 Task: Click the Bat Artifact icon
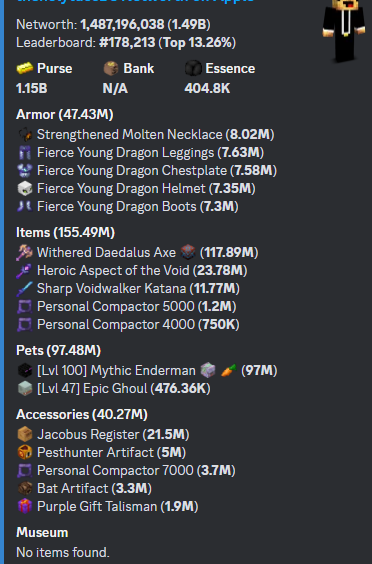[x=25, y=488]
